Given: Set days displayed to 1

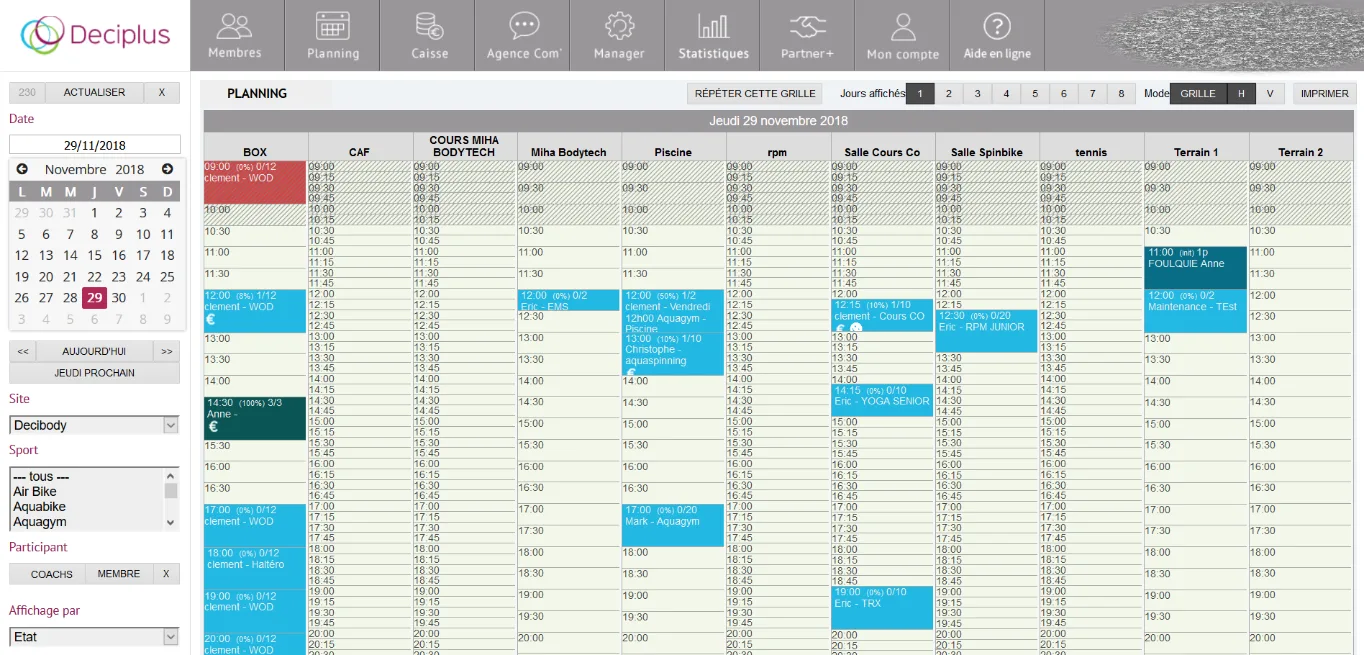Looking at the screenshot, I should click(x=920, y=93).
